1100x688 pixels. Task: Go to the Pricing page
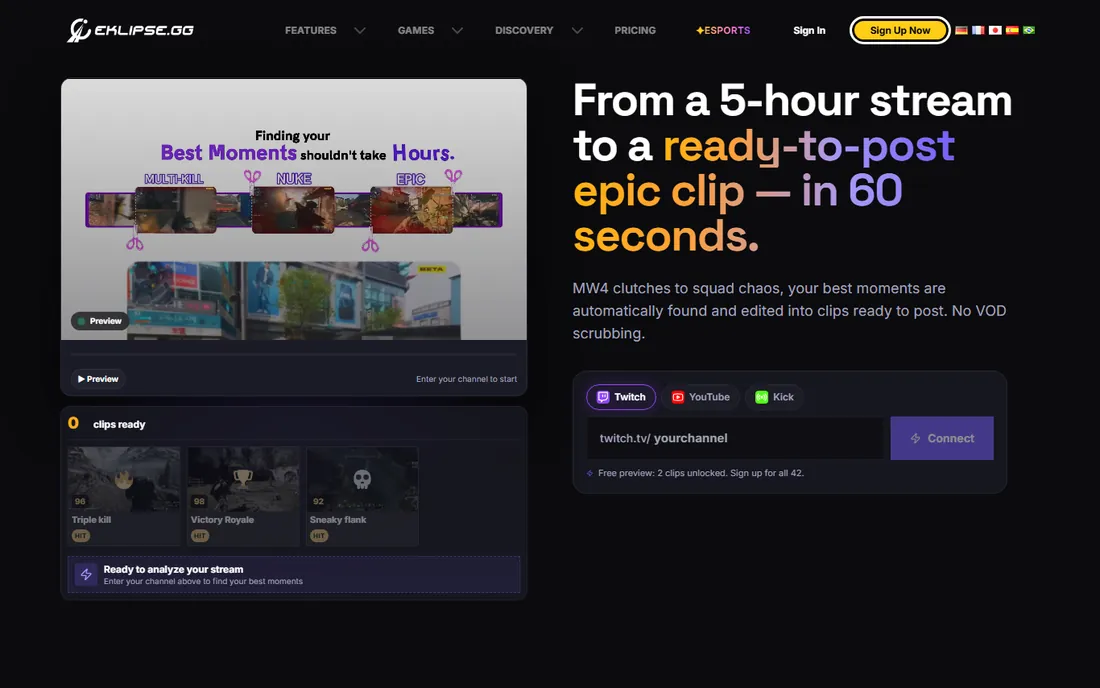click(x=635, y=30)
